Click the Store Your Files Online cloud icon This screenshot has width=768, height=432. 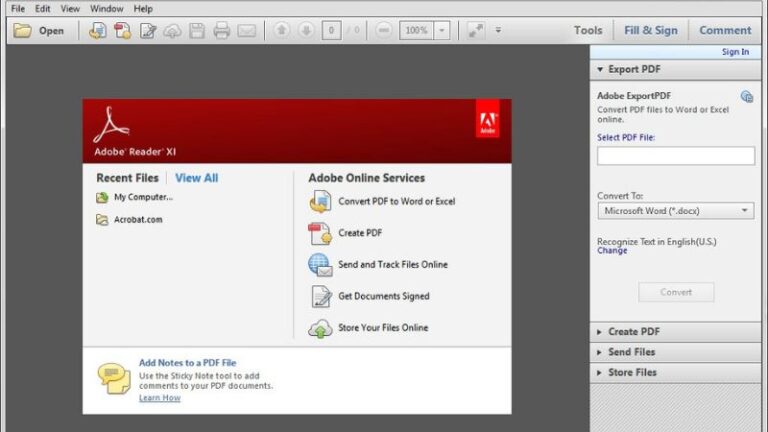[320, 329]
